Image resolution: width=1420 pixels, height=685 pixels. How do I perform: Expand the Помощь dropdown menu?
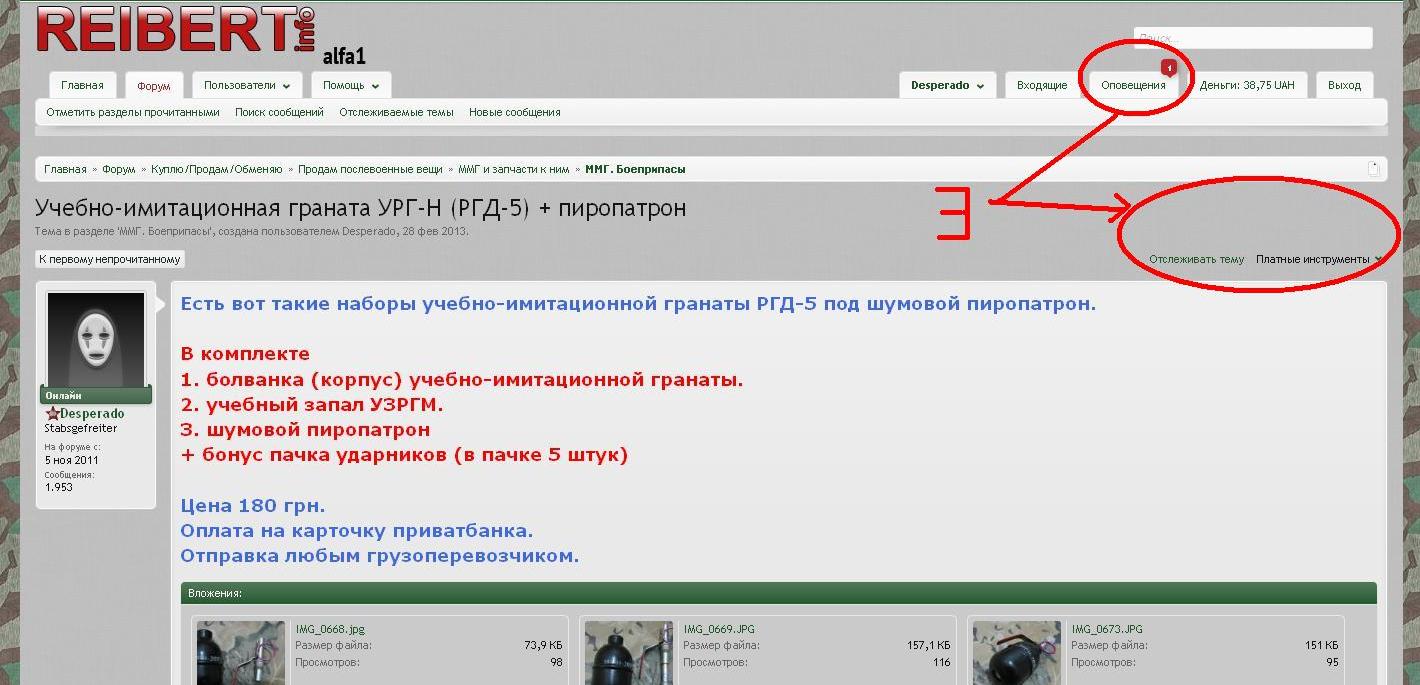coord(351,85)
